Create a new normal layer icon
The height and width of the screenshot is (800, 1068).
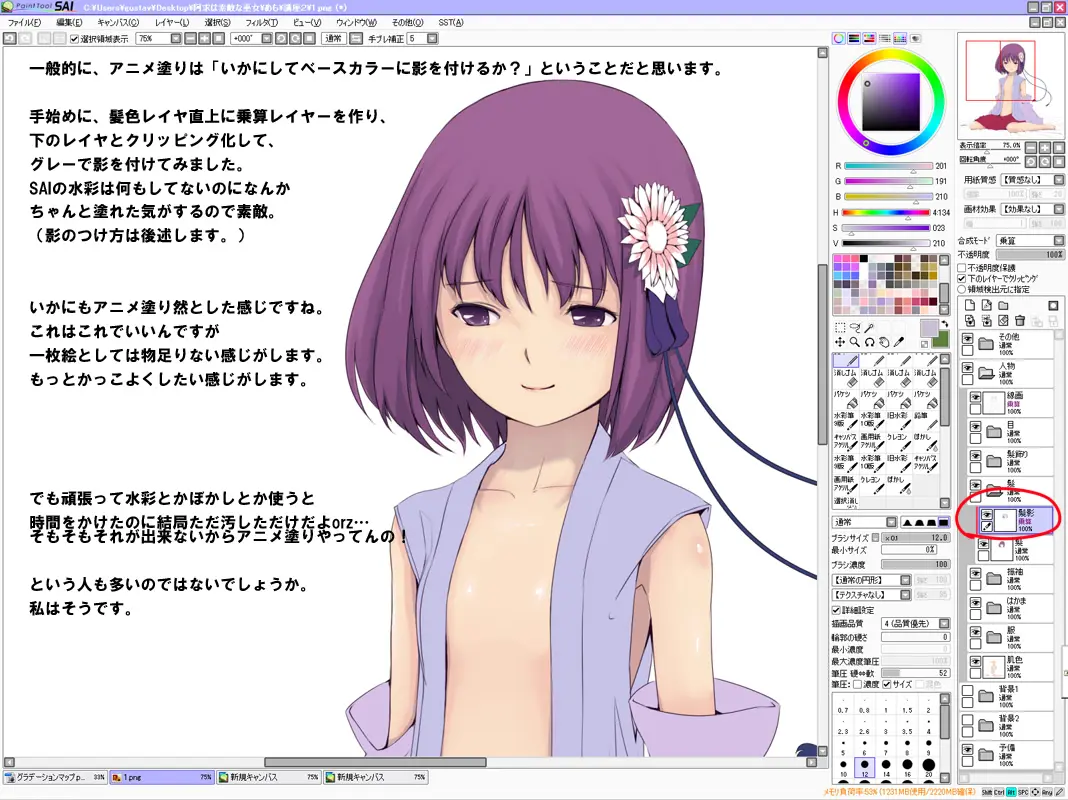pos(970,305)
